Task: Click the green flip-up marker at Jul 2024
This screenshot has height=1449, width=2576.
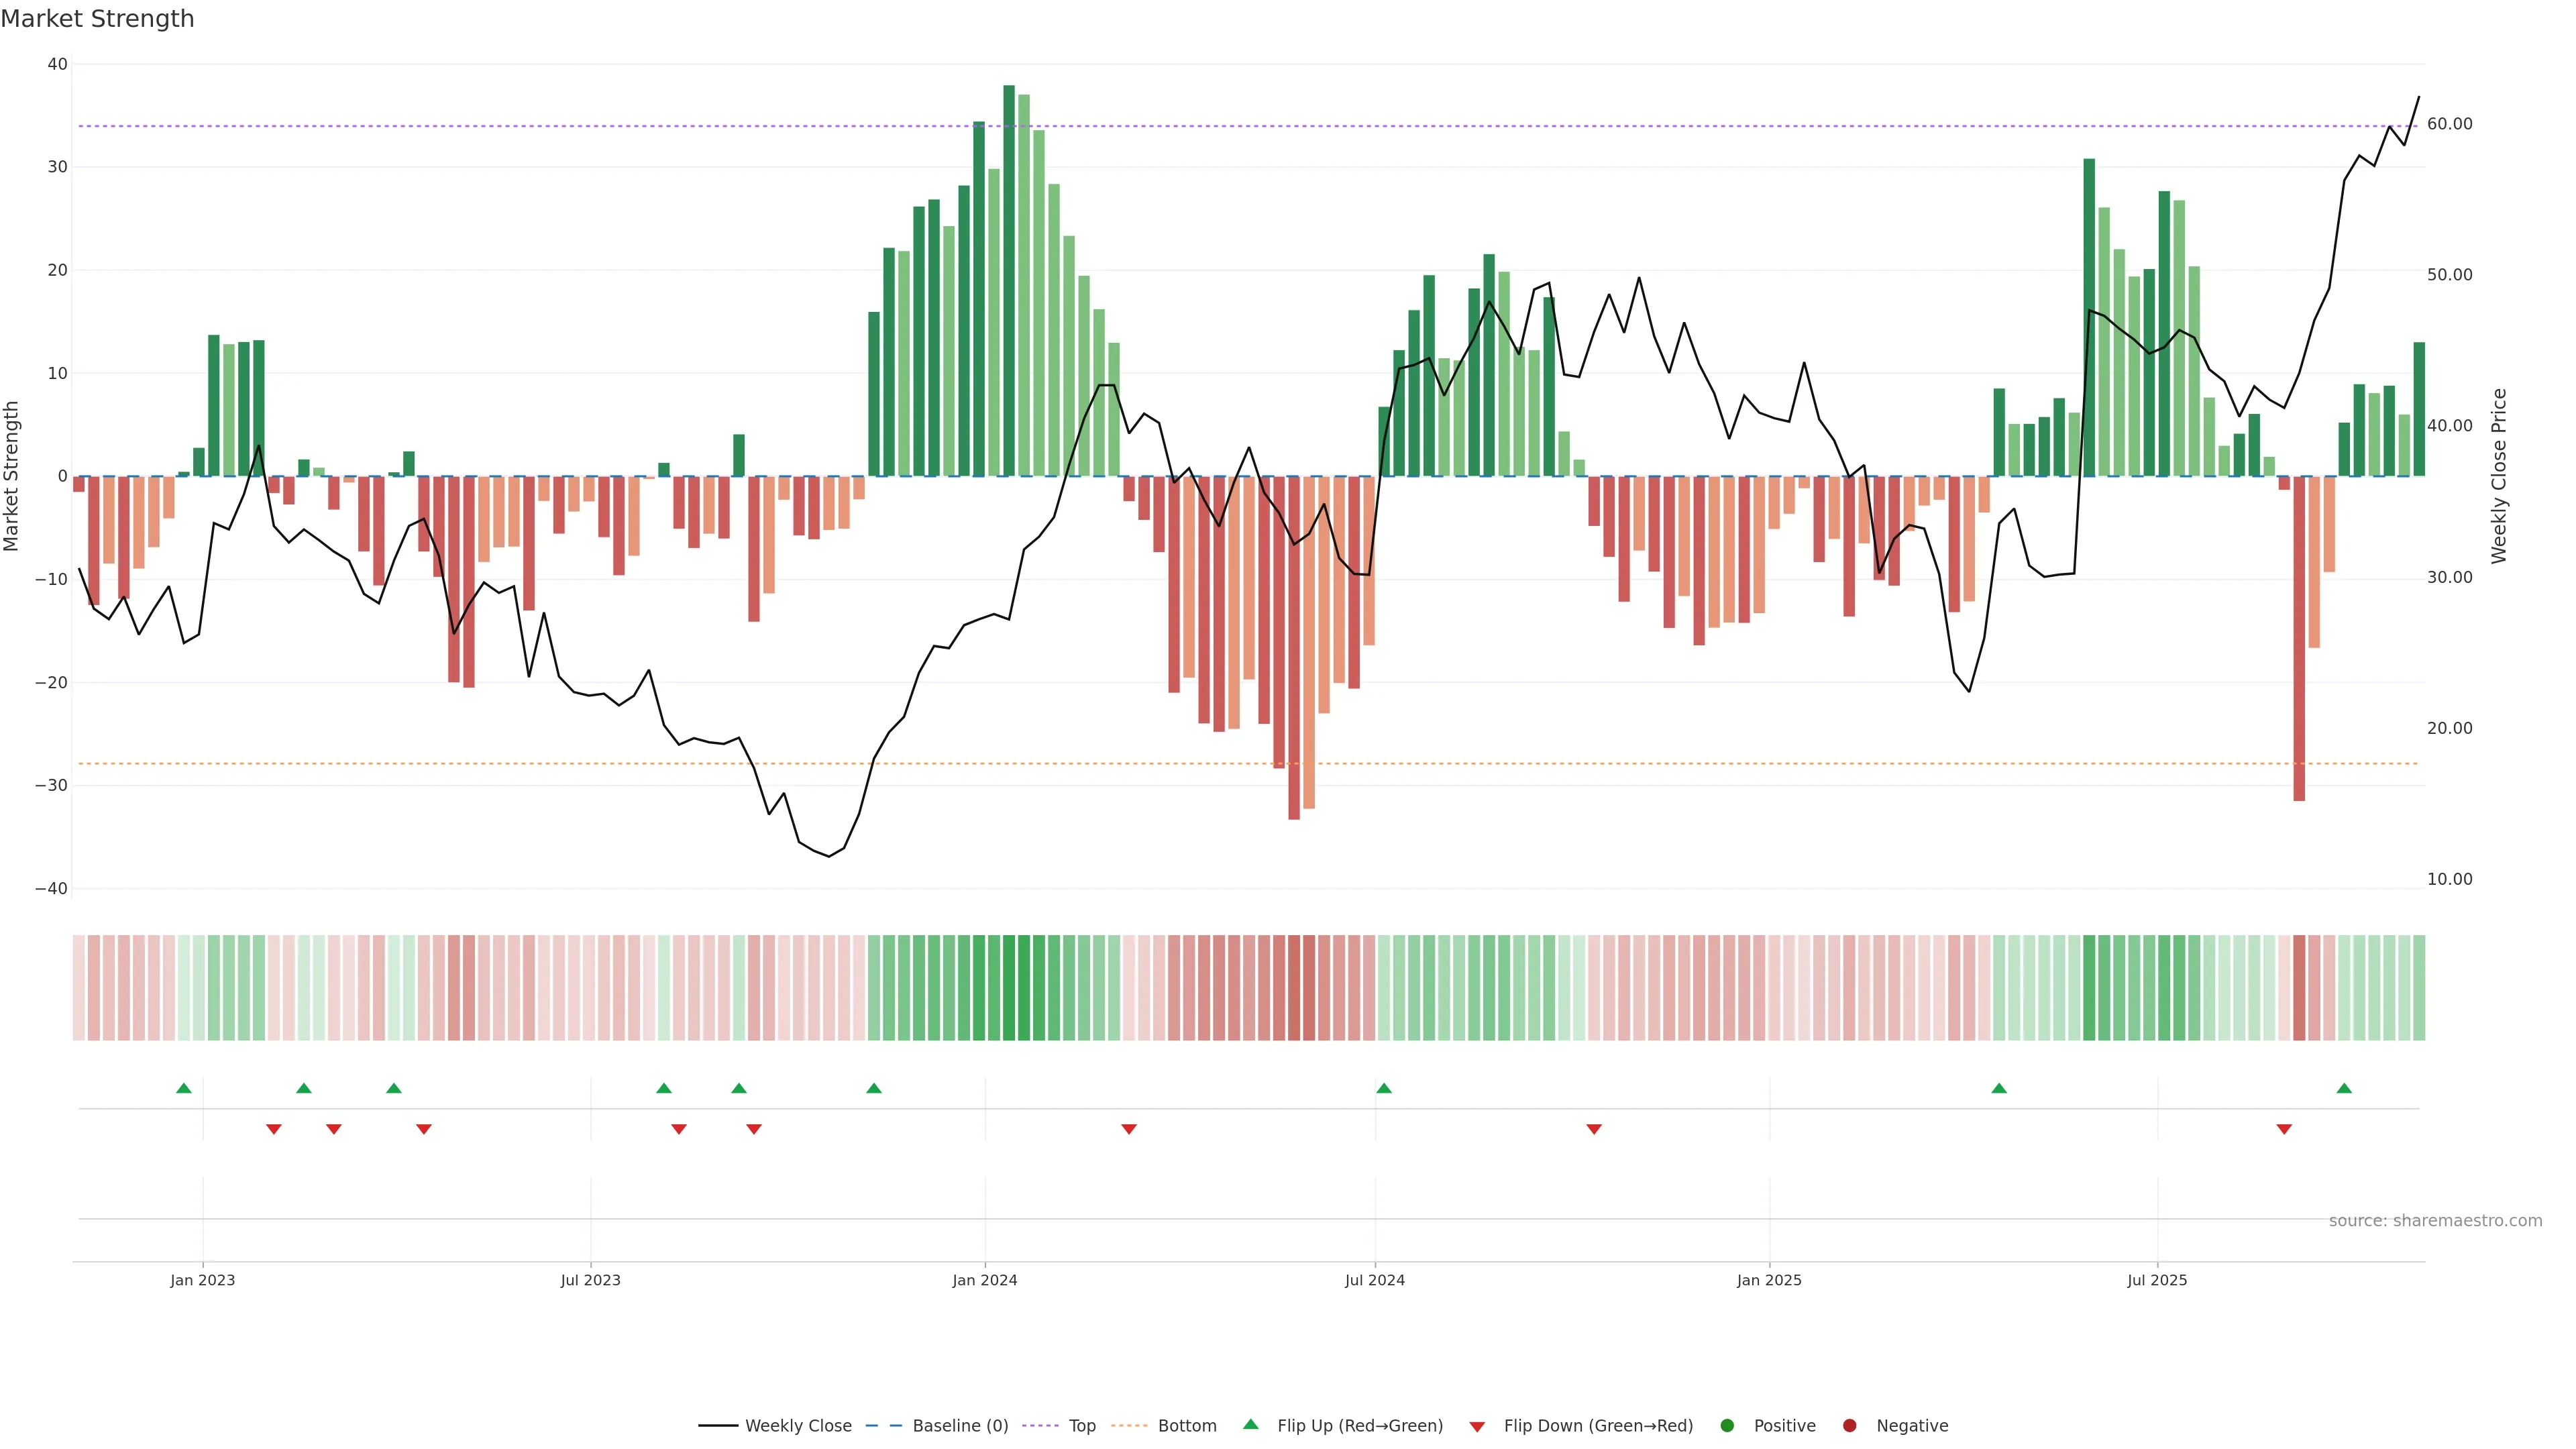Action: (1384, 1088)
